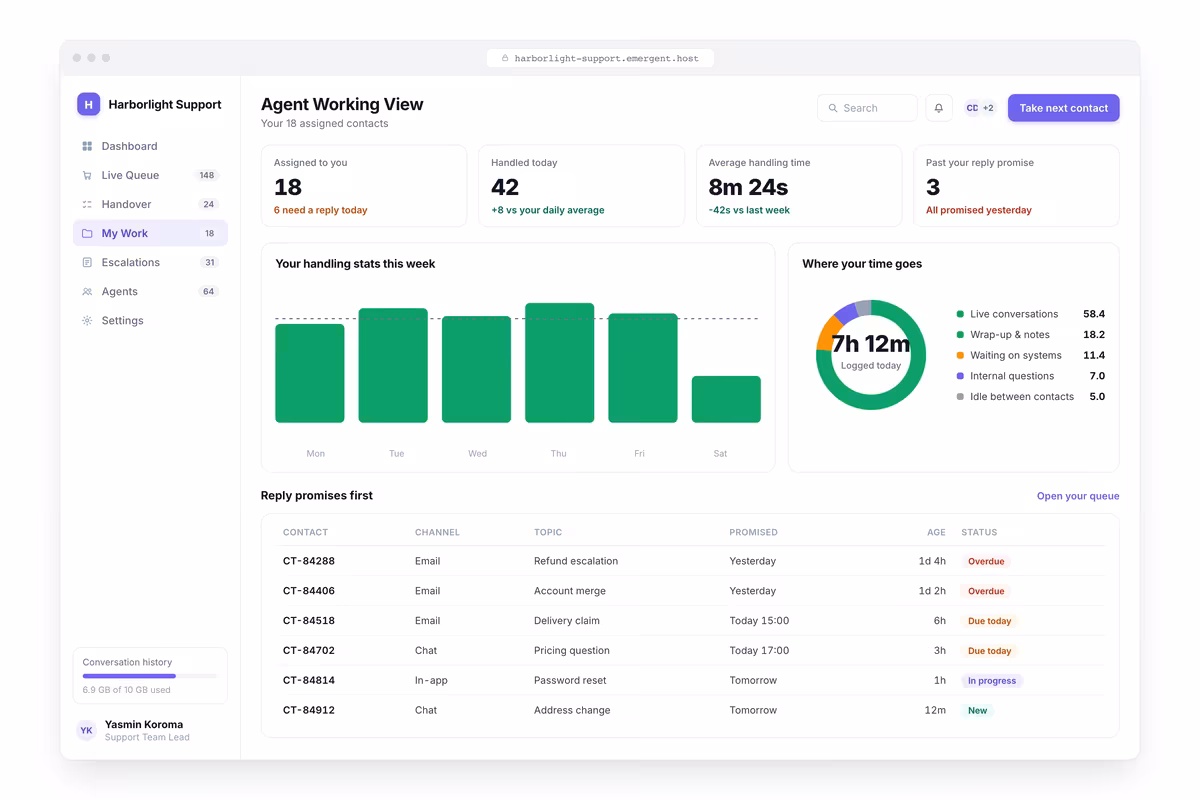This screenshot has height=800, width=1200.
Task: Click the Live Queue cart icon
Action: point(87,175)
